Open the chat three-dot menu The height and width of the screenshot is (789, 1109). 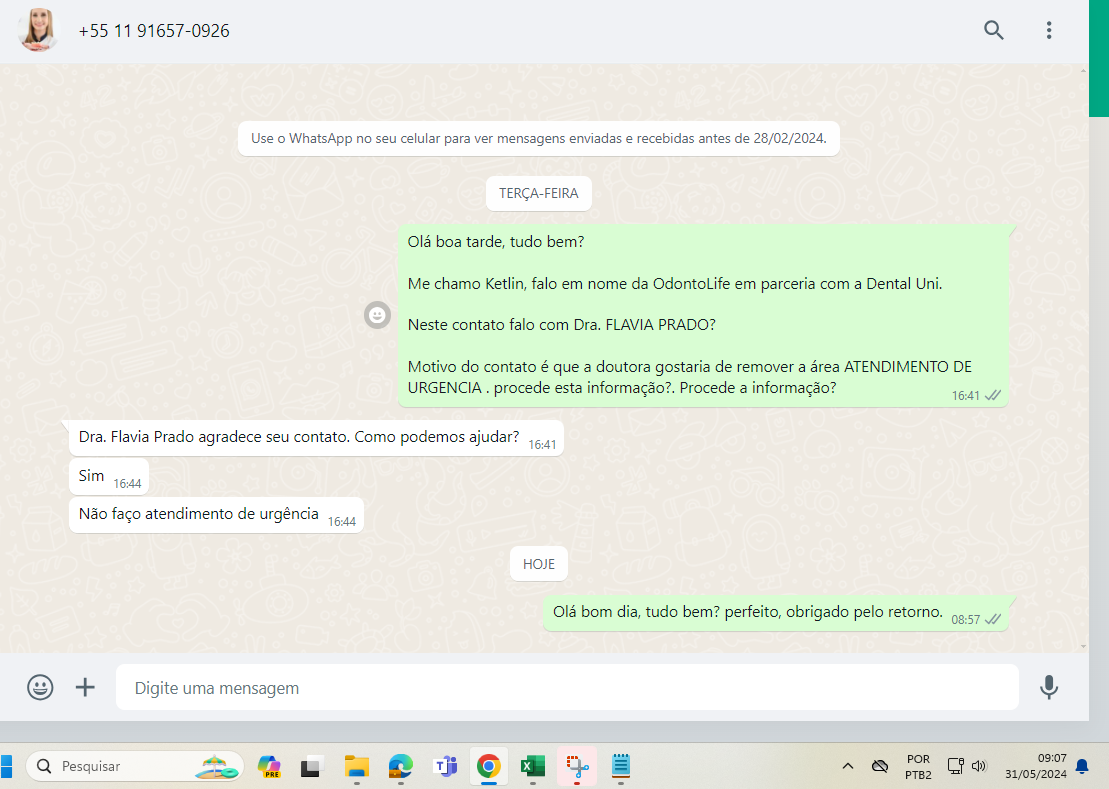coord(1049,30)
